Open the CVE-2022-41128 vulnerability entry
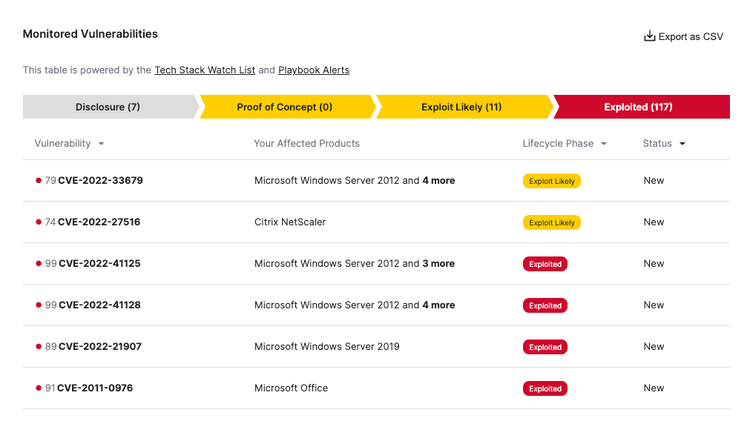 click(x=100, y=305)
